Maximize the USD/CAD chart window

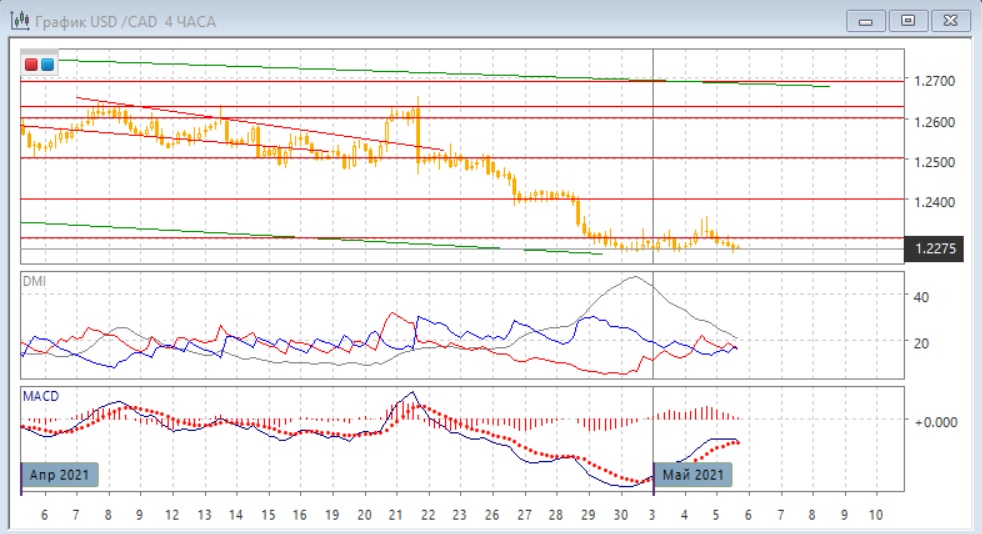coord(908,20)
